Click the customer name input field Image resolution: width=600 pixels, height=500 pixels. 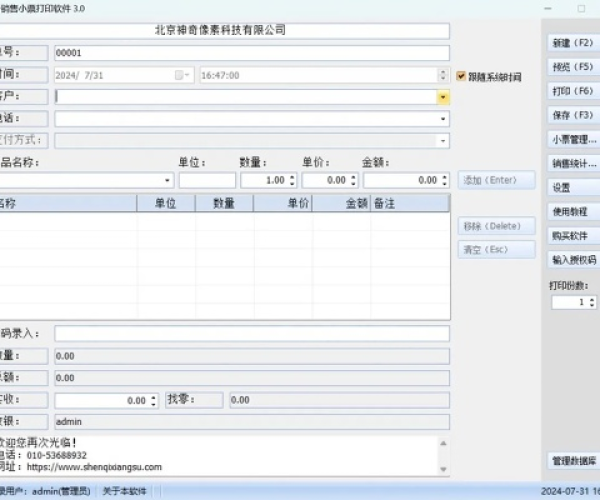(x=246, y=97)
